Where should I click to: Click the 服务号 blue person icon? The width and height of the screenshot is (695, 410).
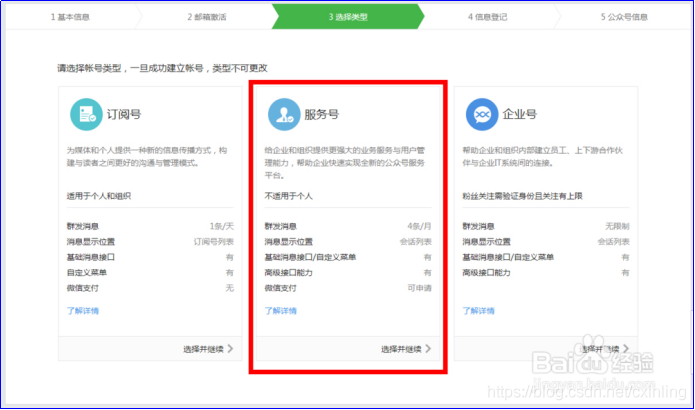coord(284,114)
